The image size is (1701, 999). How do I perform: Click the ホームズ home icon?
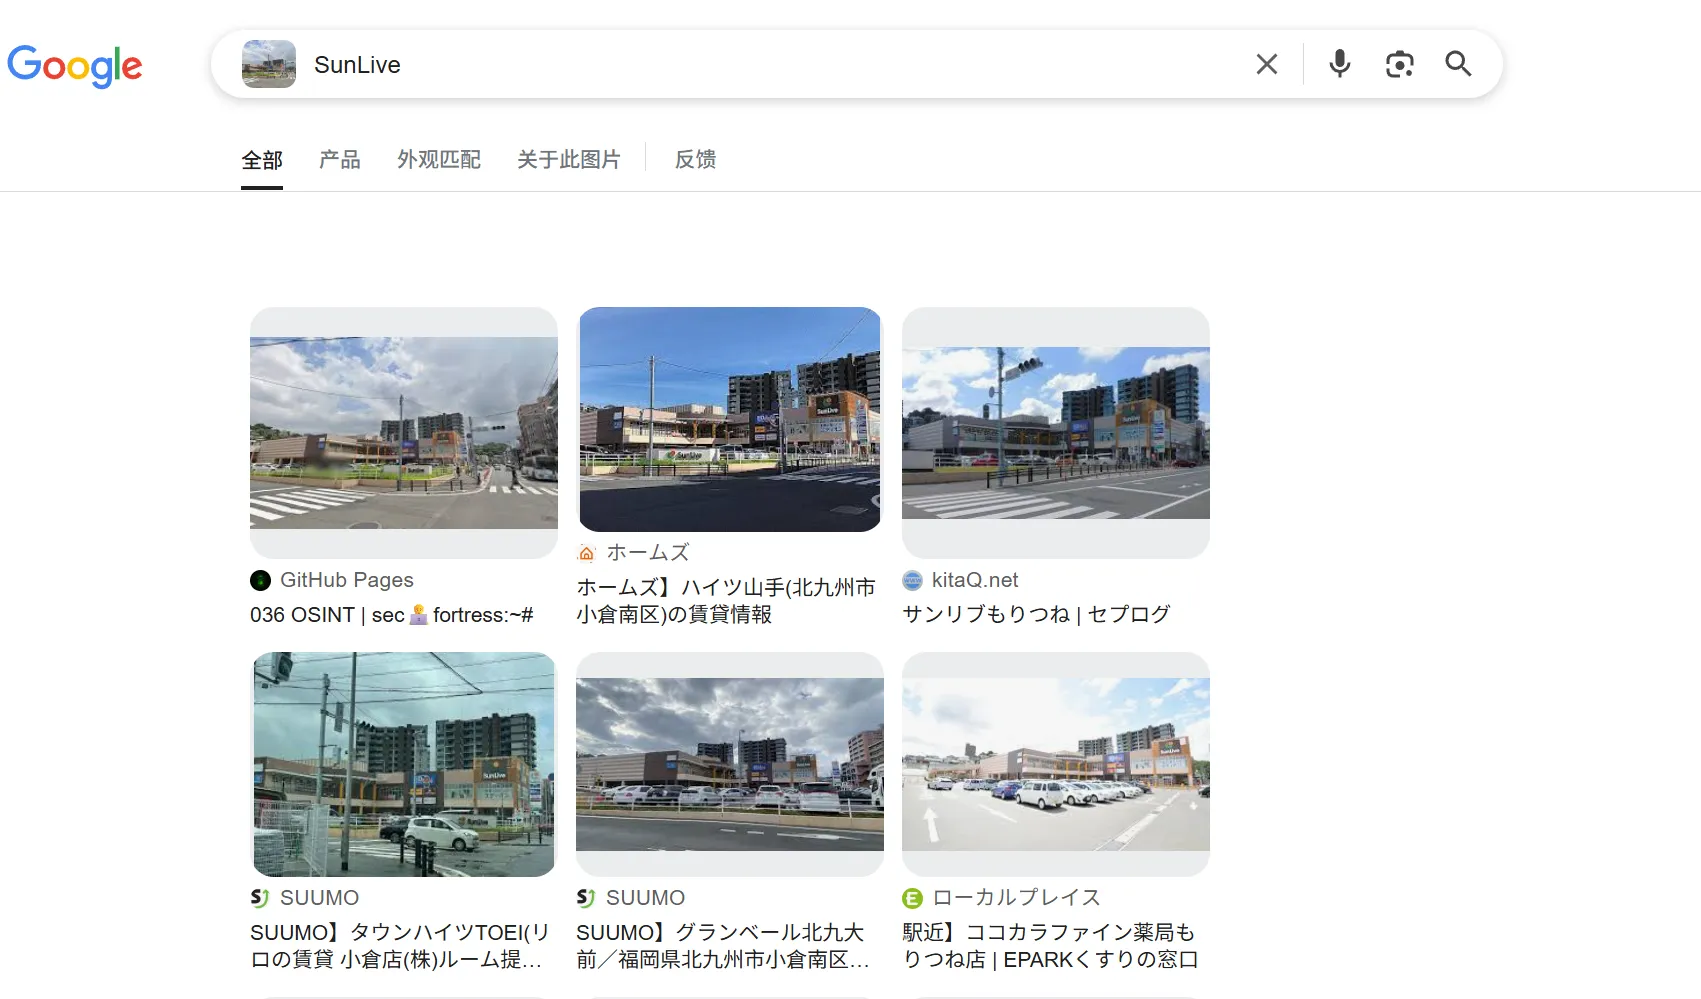point(586,551)
